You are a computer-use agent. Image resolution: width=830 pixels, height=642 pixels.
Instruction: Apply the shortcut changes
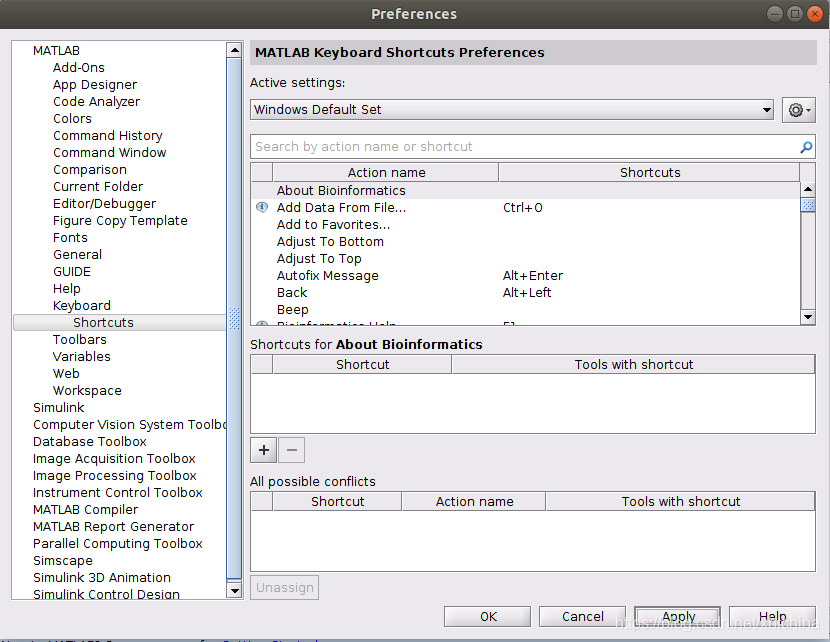point(677,616)
